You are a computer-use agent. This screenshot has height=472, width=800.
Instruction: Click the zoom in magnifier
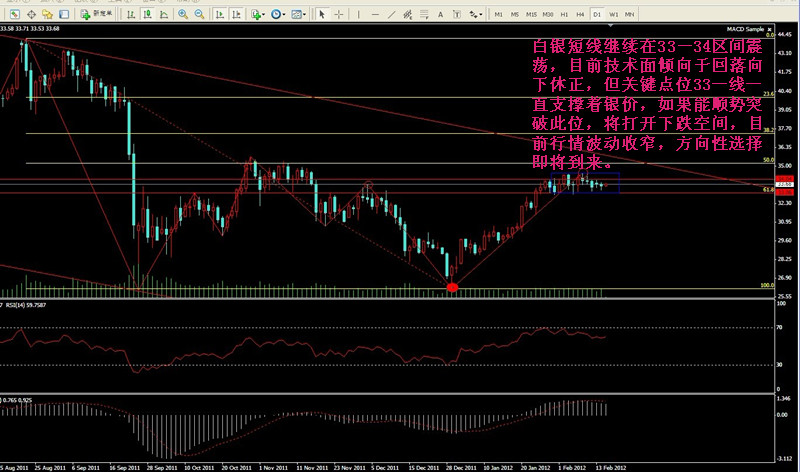183,14
